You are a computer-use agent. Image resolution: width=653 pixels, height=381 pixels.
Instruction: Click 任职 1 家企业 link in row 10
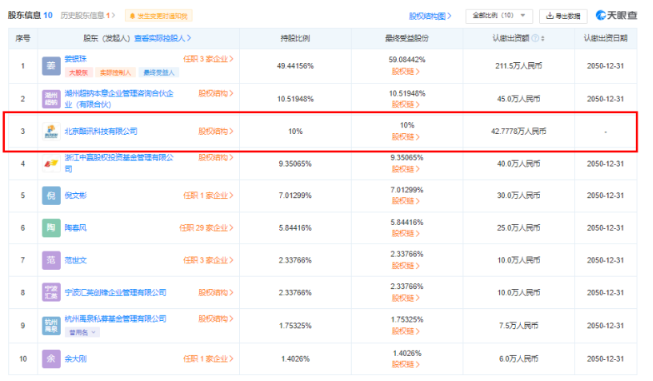point(208,359)
